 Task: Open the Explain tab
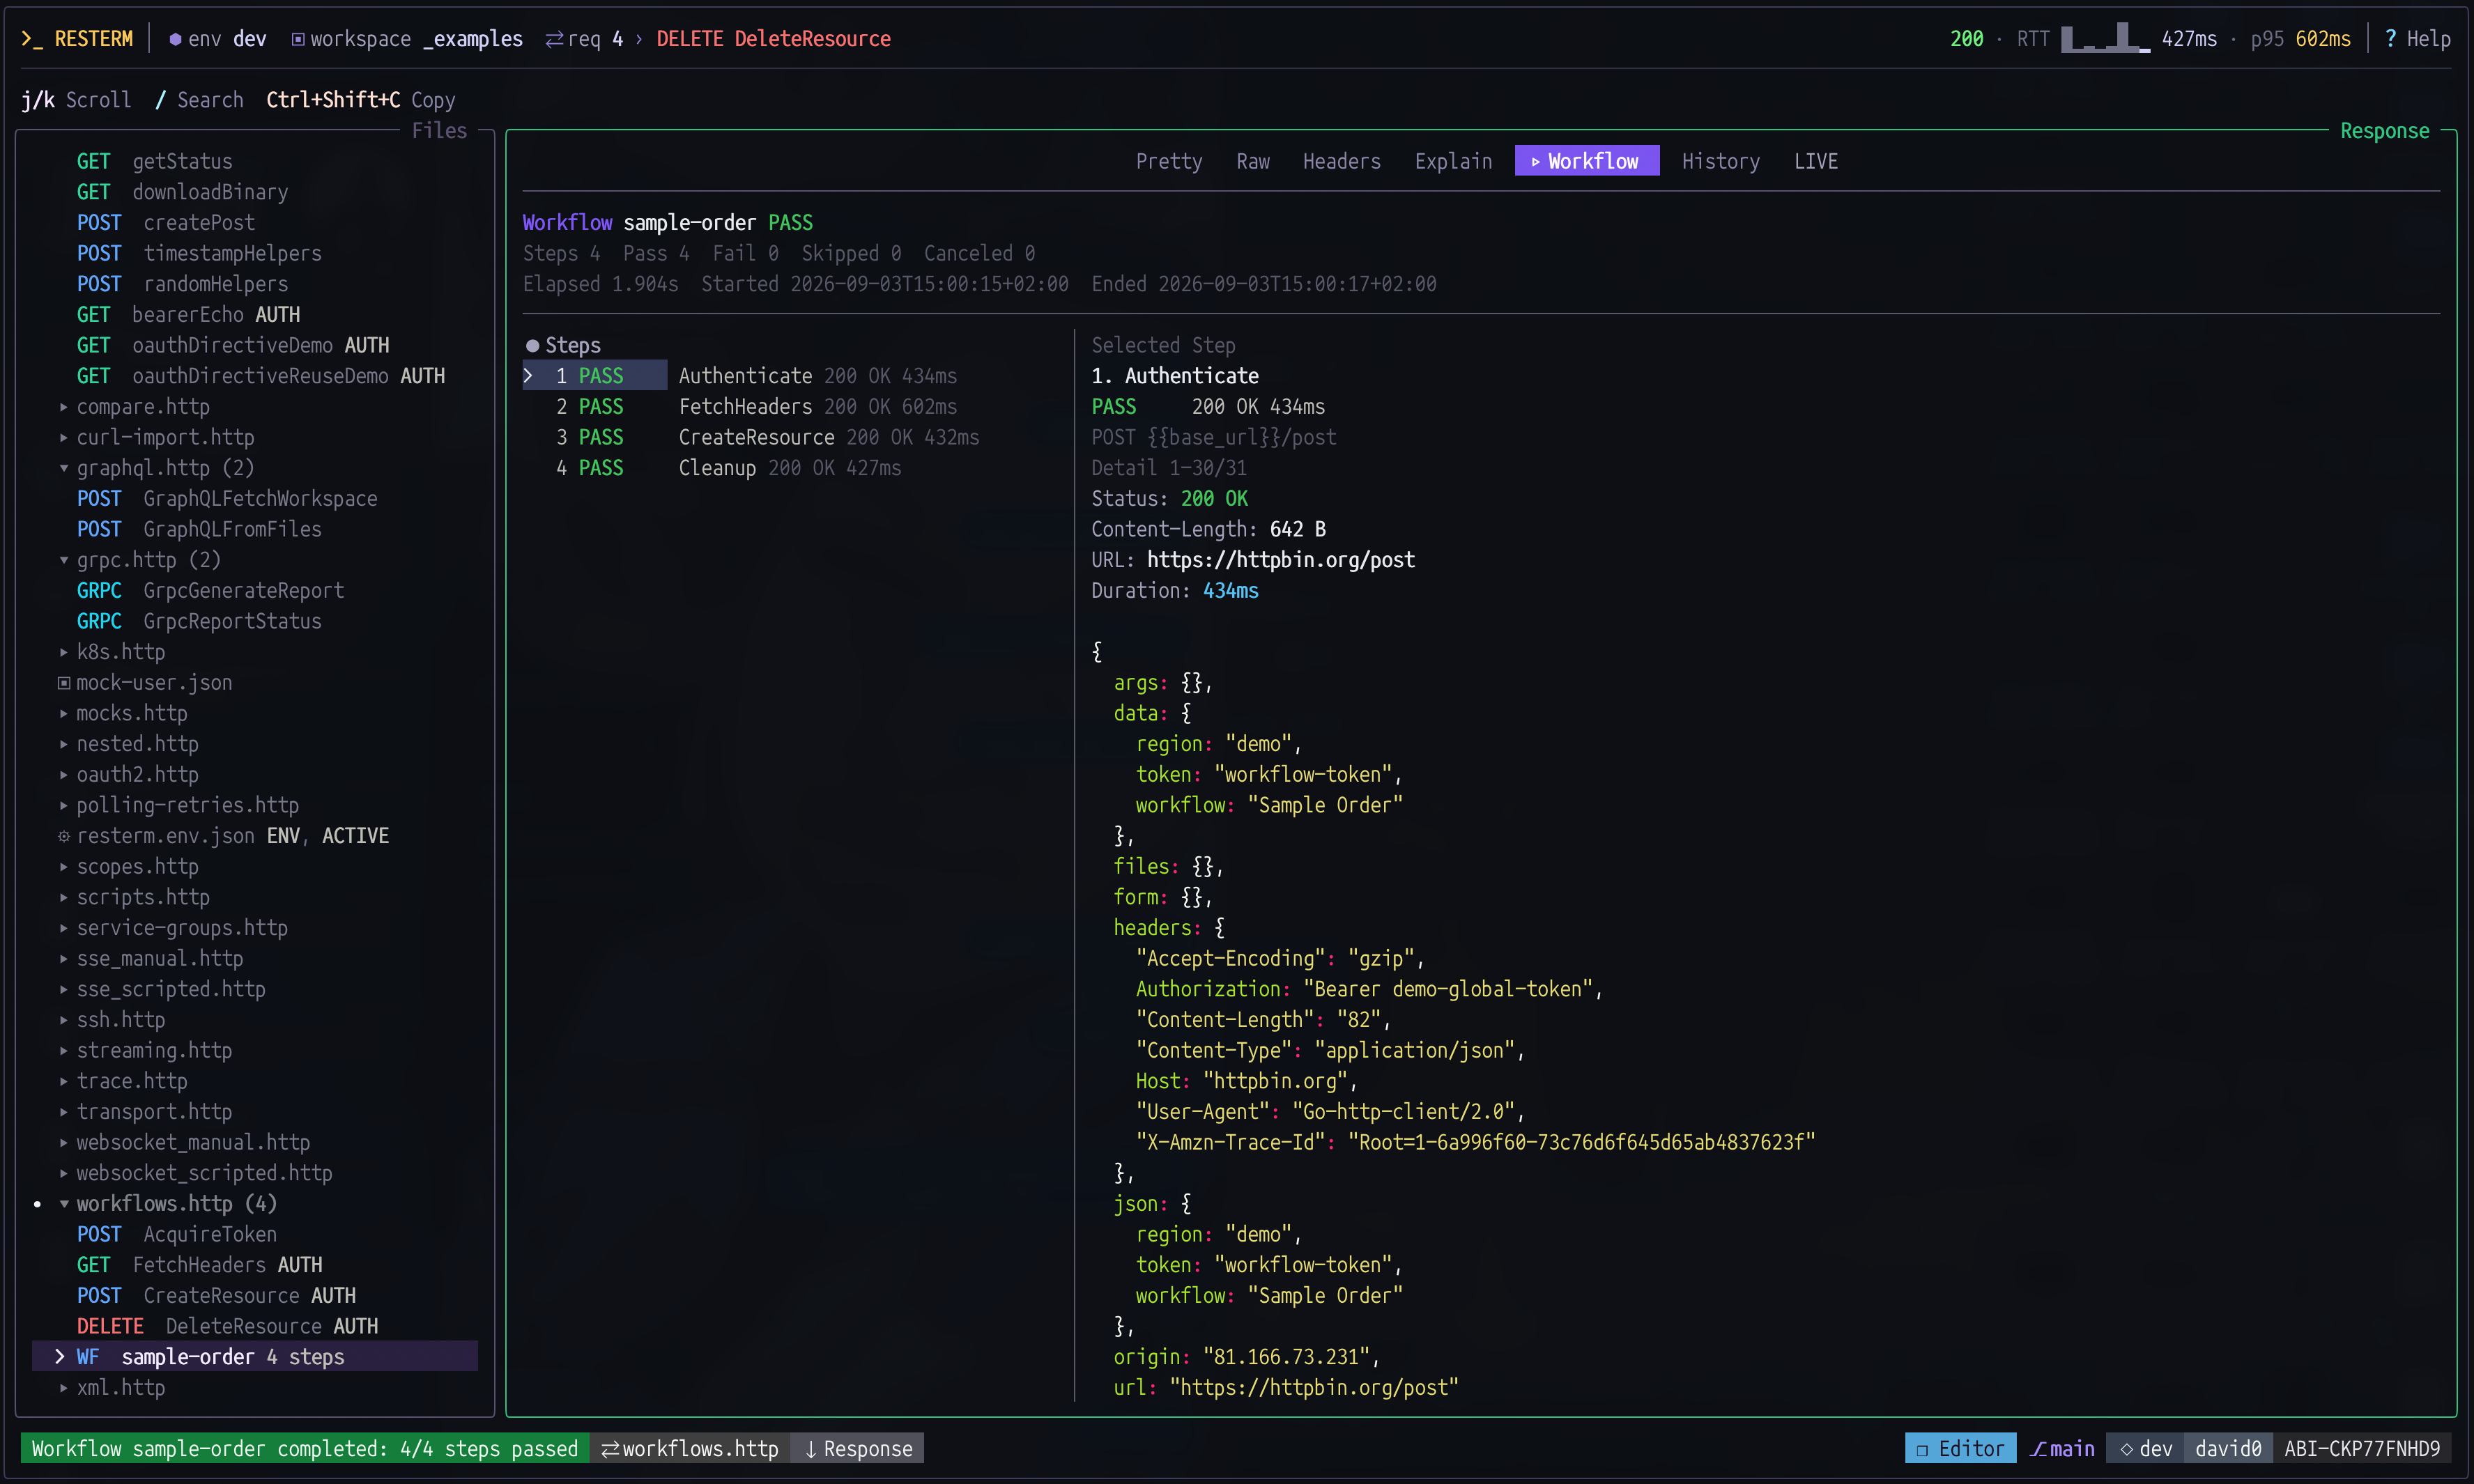(x=1453, y=161)
